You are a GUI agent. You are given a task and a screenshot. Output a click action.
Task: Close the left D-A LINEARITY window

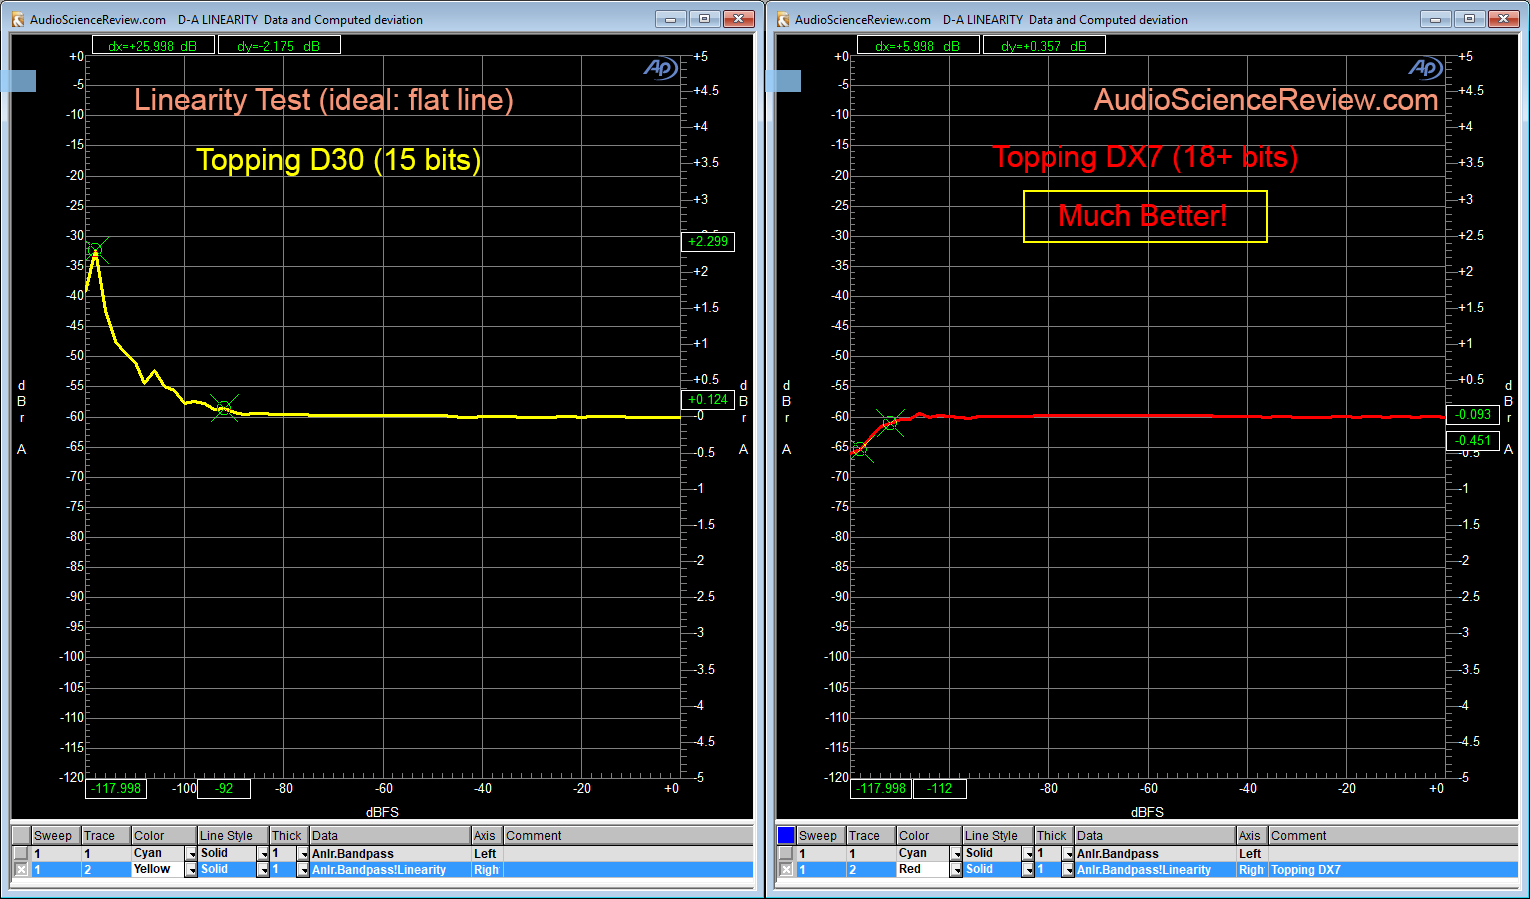tap(738, 19)
